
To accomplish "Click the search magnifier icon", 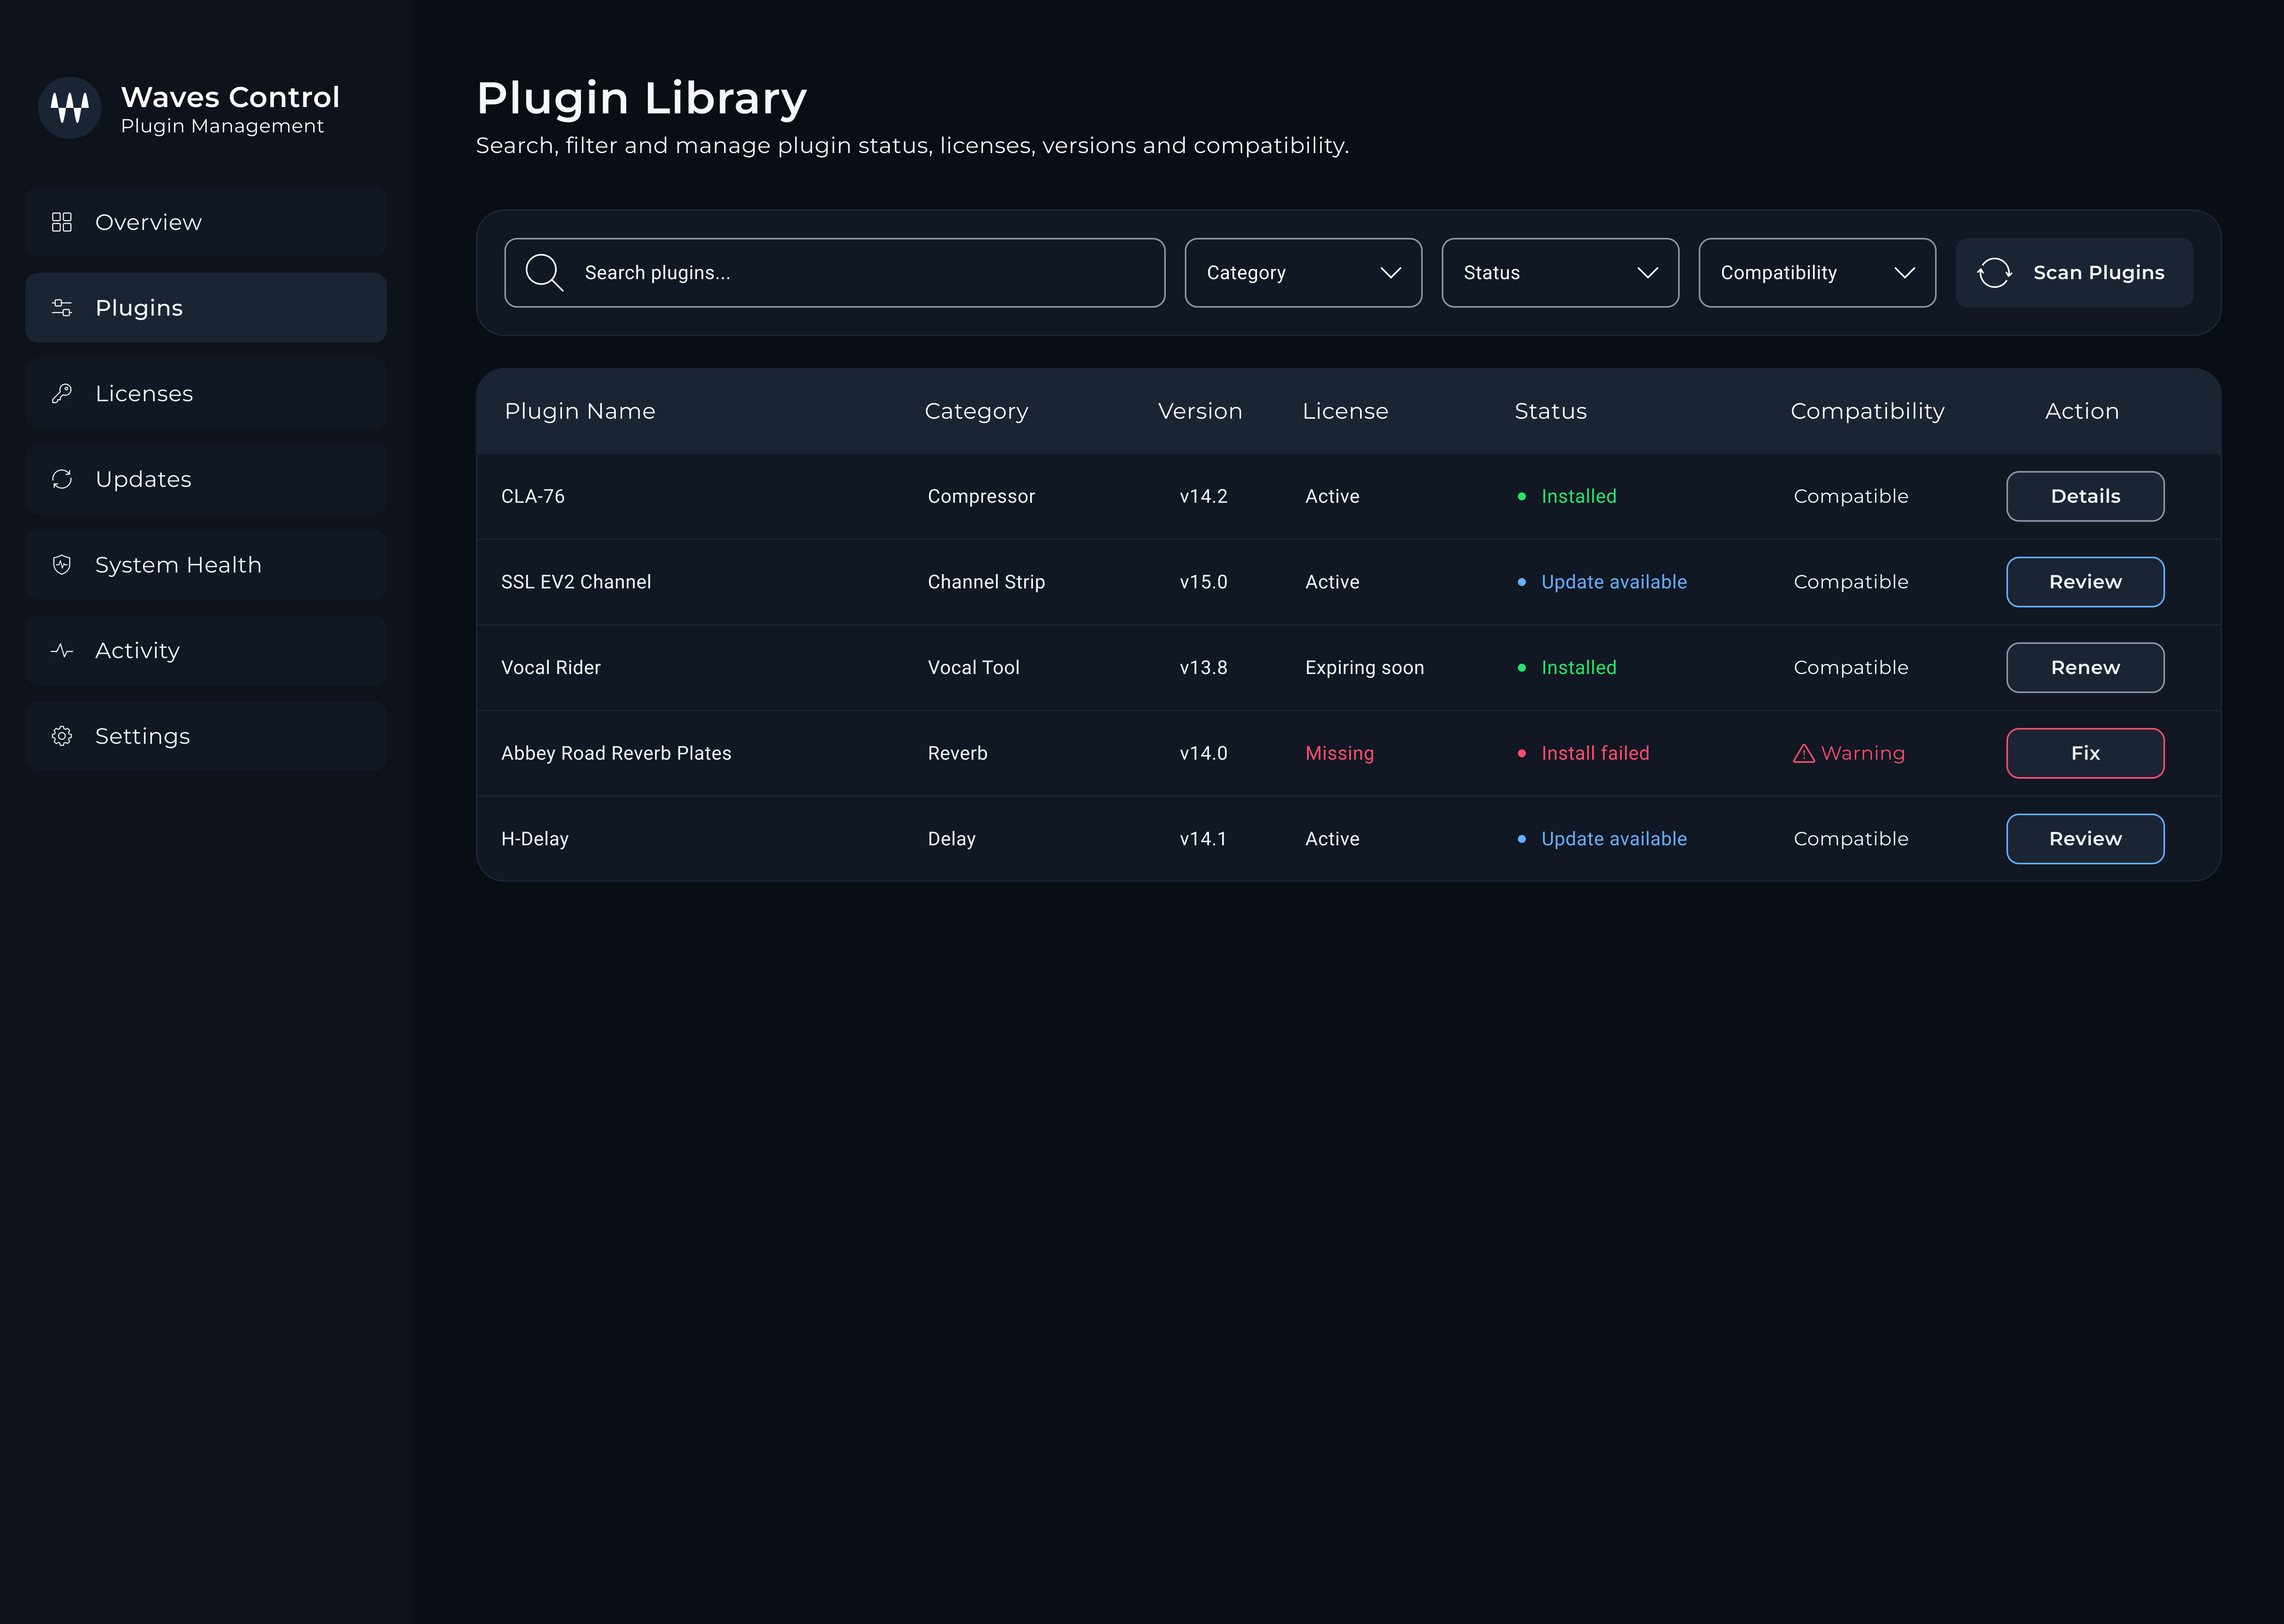I will 545,272.
